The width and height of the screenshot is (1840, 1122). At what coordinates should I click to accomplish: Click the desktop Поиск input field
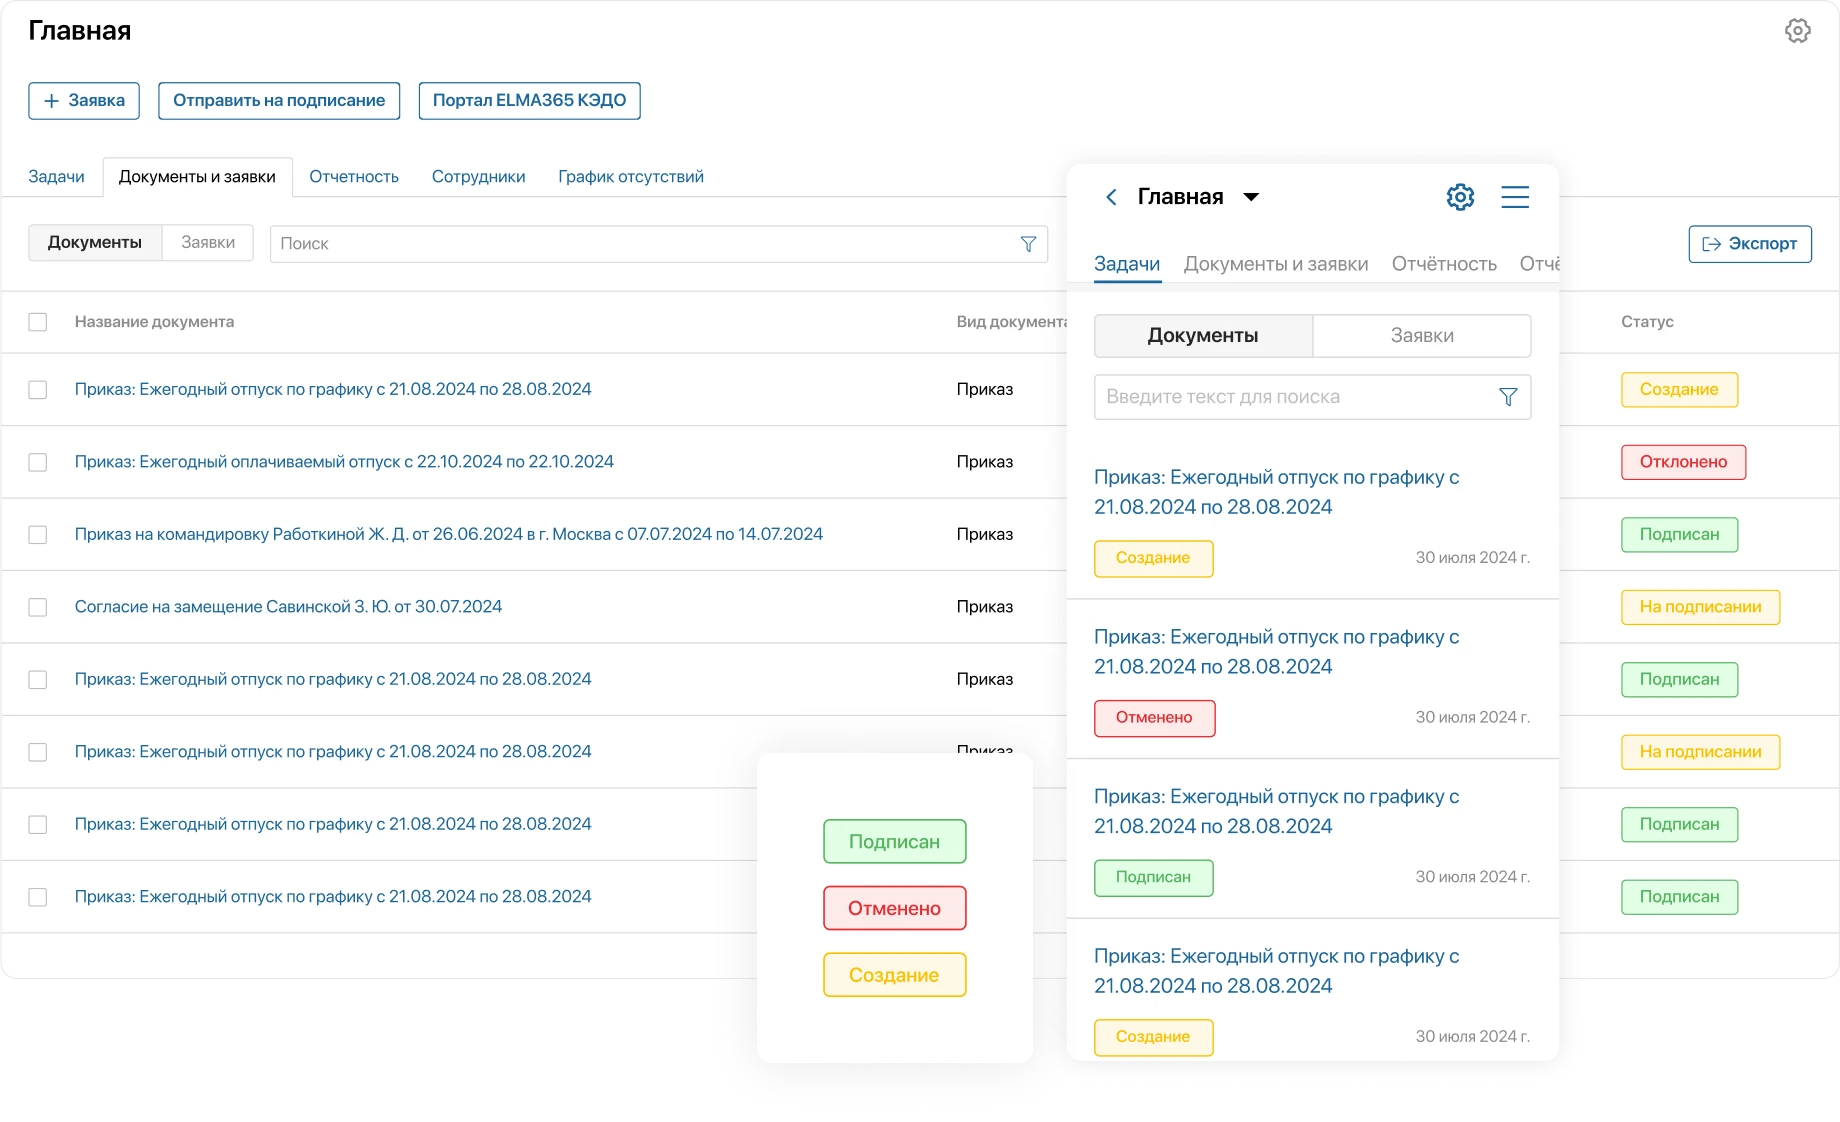tap(640, 244)
